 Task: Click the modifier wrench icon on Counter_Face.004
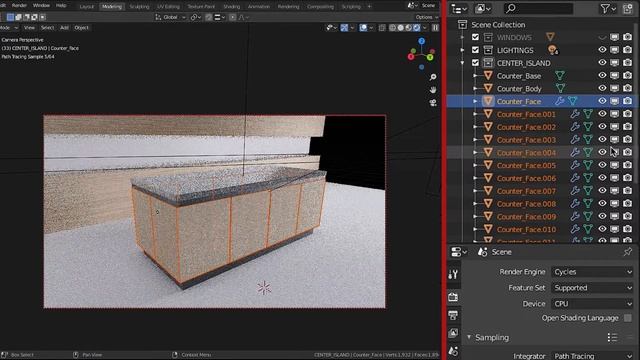[x=575, y=153]
